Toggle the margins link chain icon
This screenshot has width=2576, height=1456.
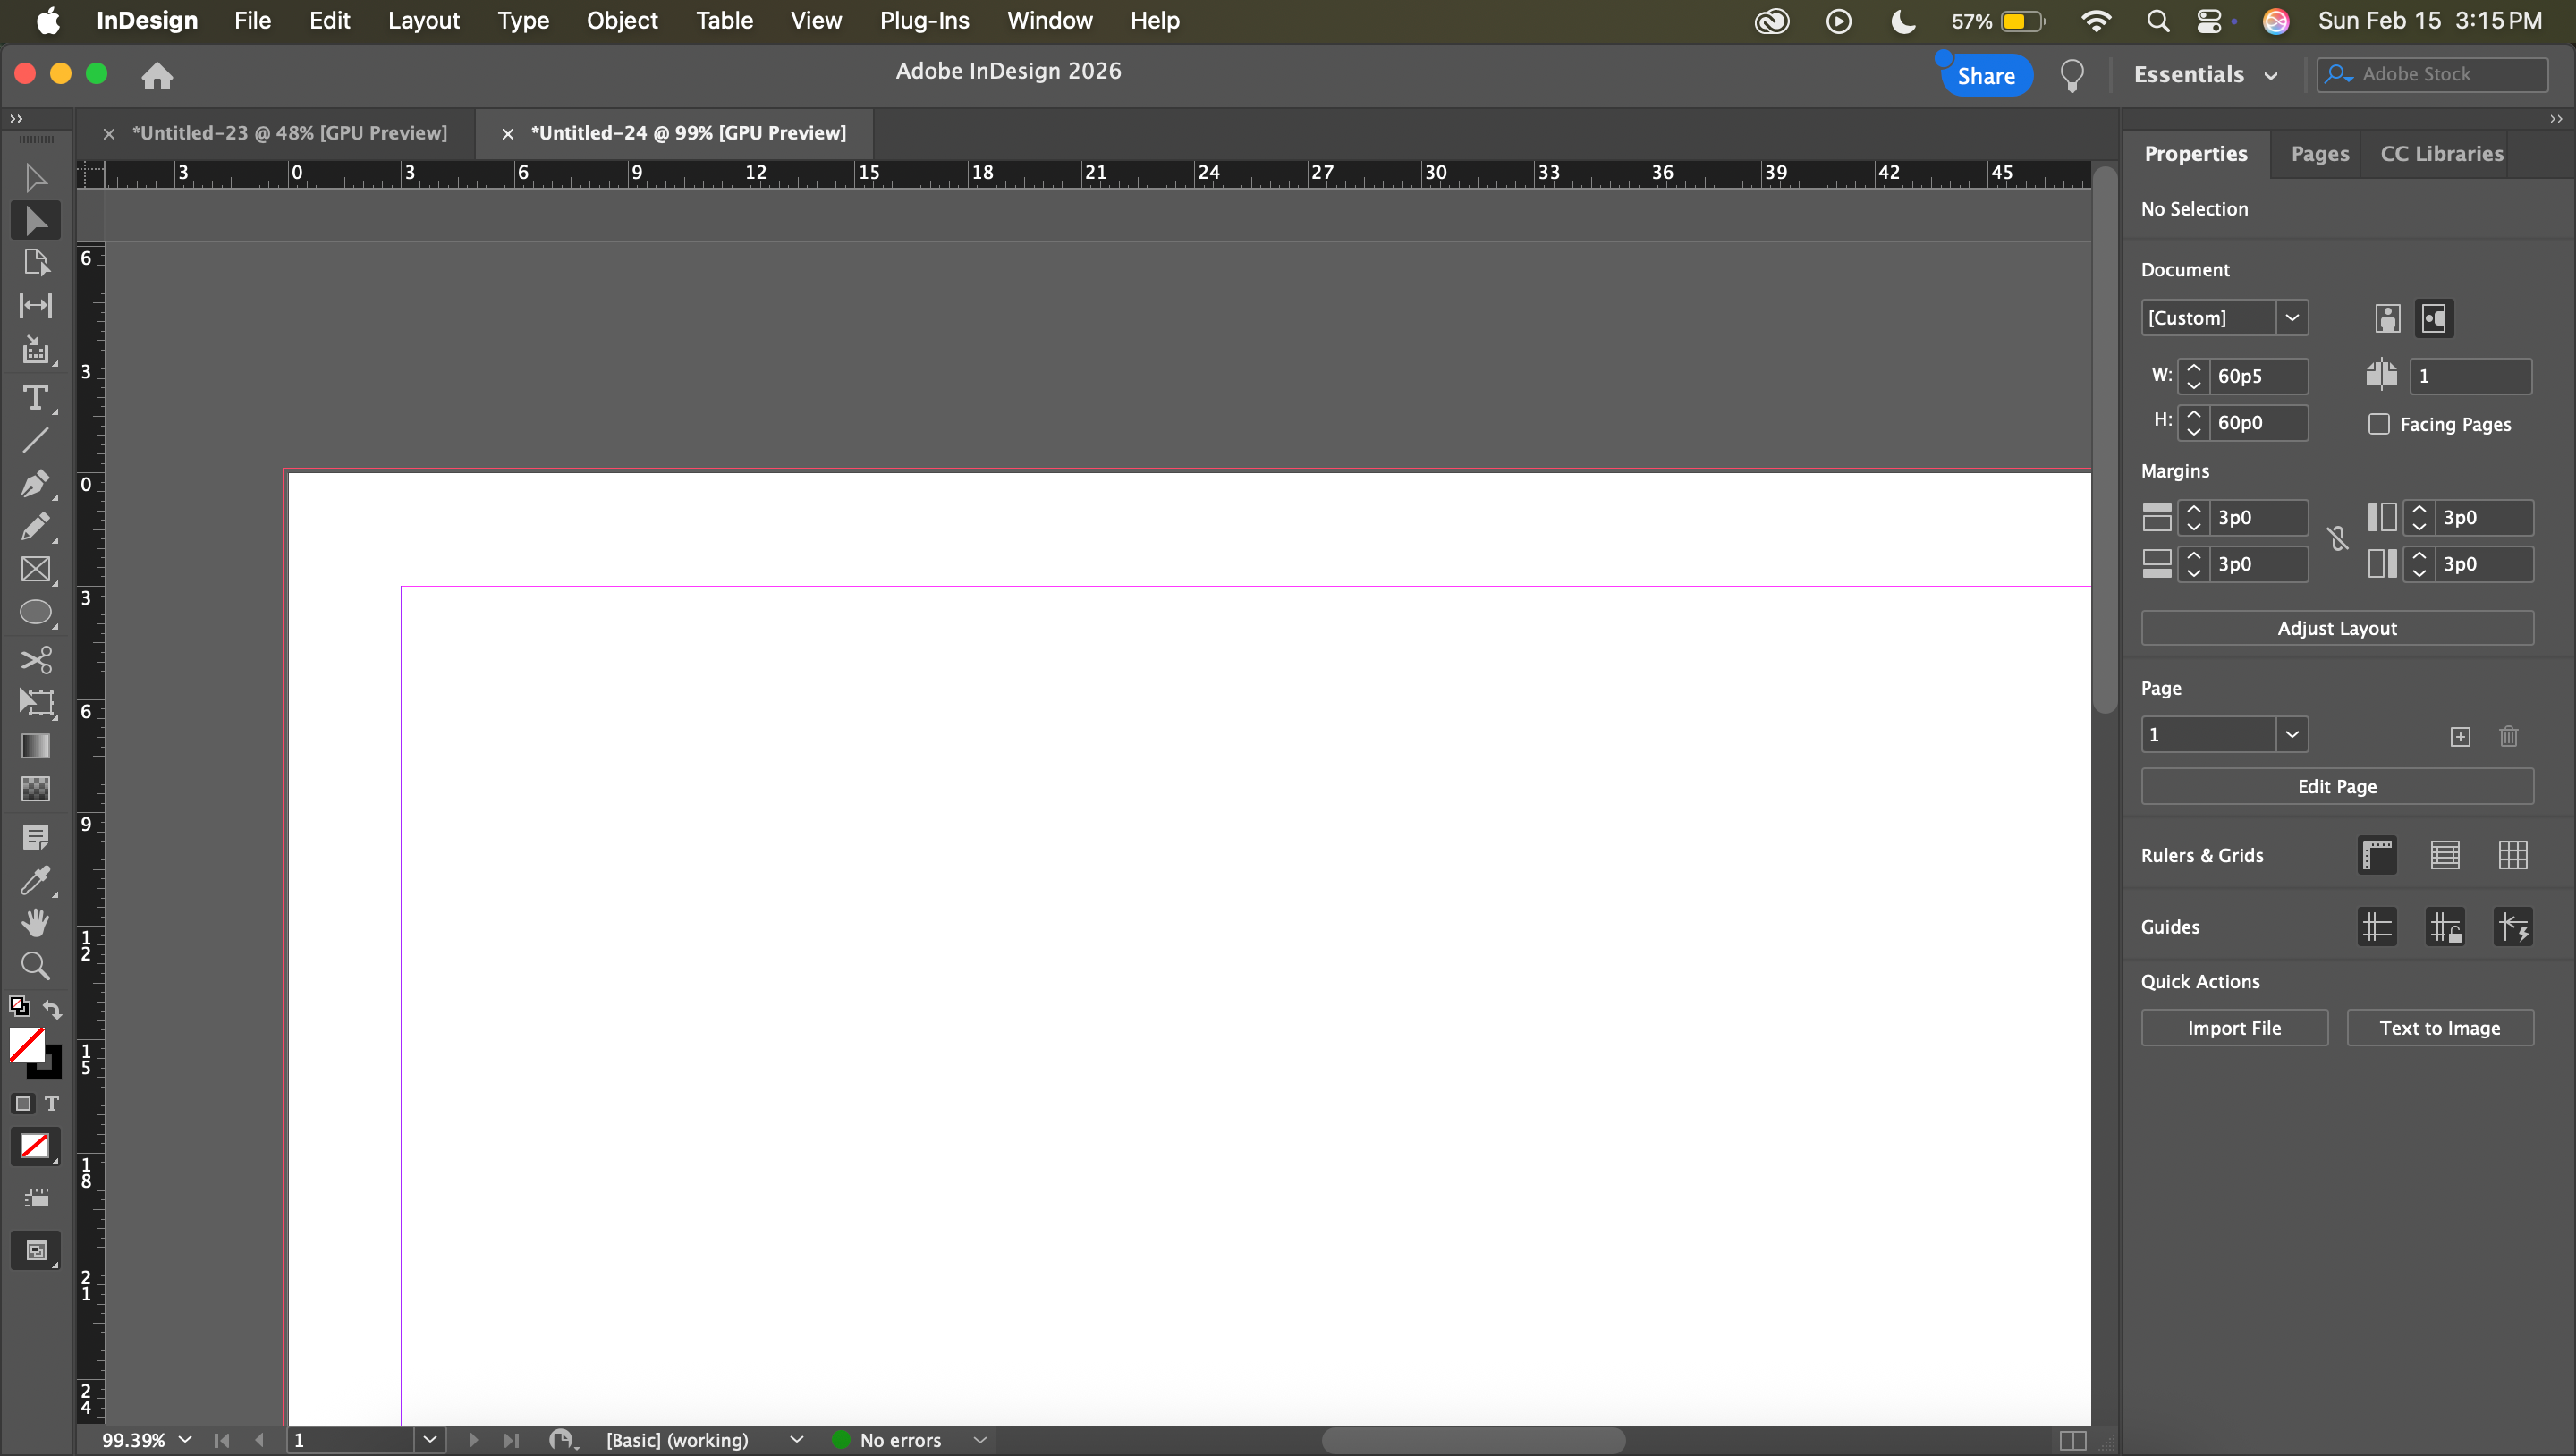point(2337,540)
